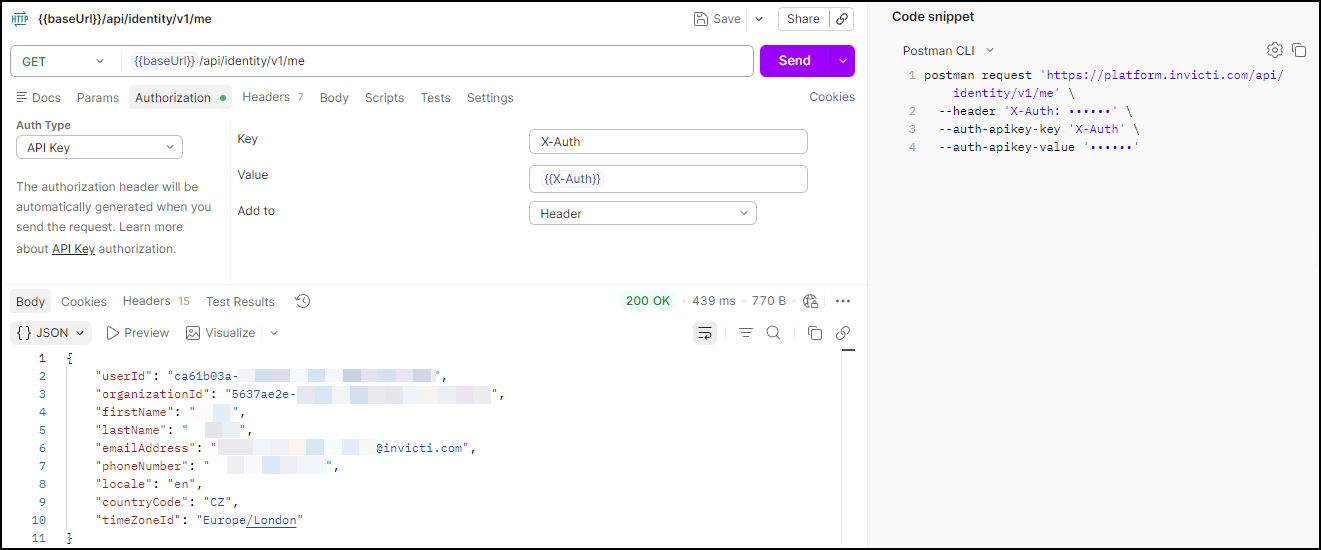1321x550 pixels.
Task: Click the --auth-apikey-key line in snippet
Action: (1039, 129)
